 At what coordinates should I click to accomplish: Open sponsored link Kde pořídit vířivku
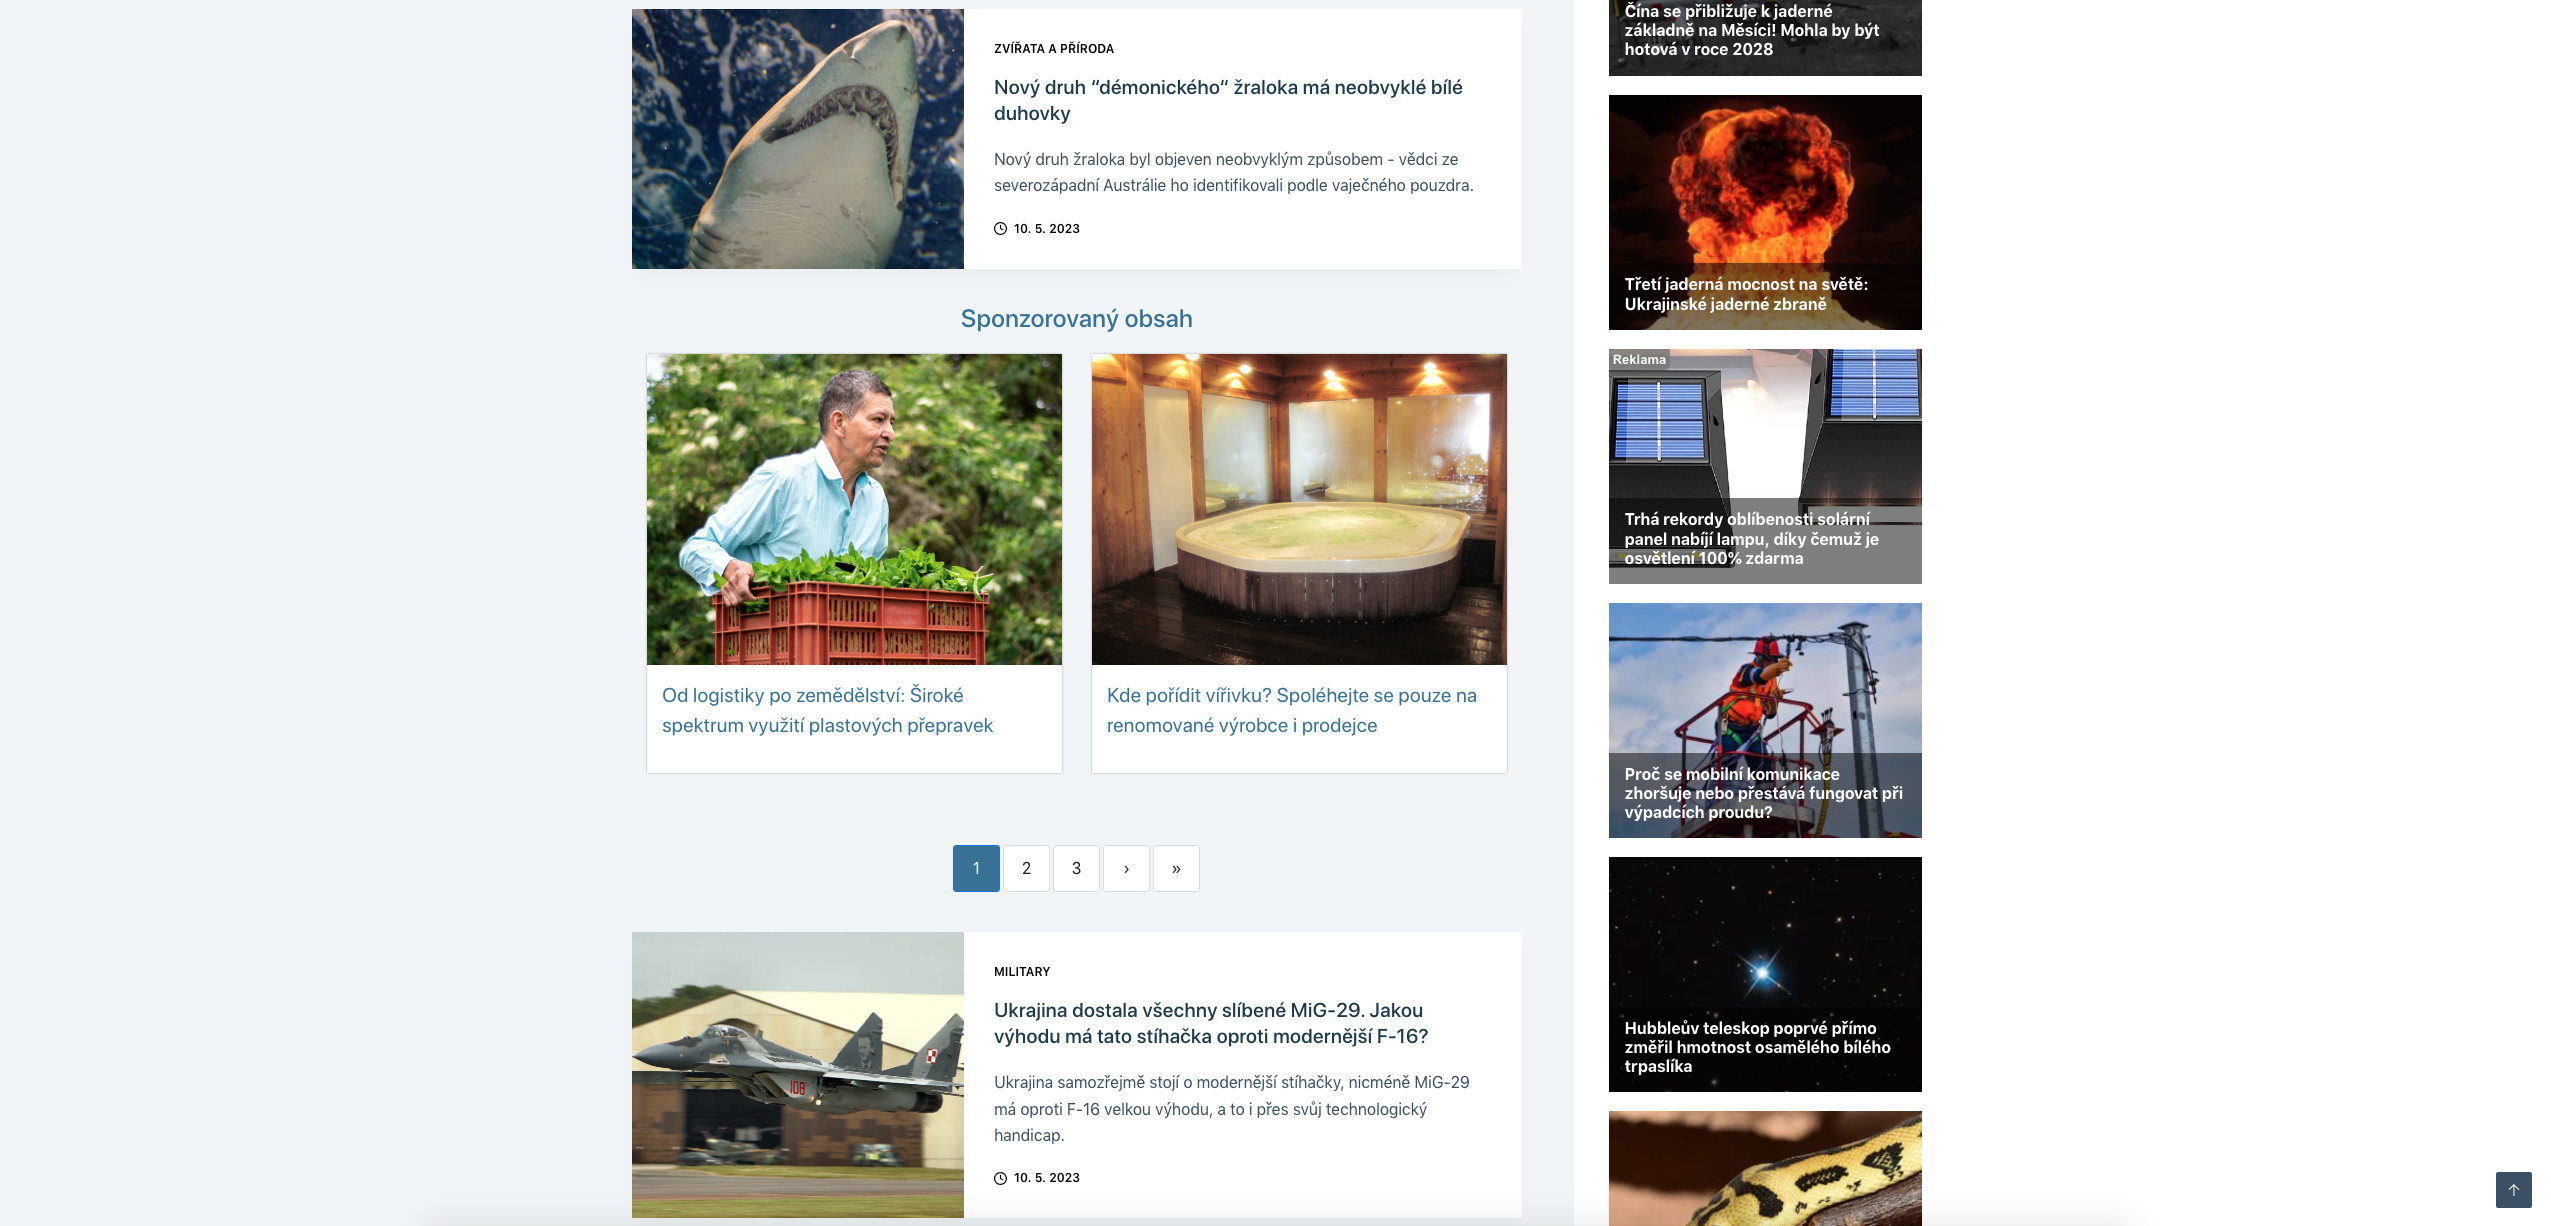(1292, 710)
